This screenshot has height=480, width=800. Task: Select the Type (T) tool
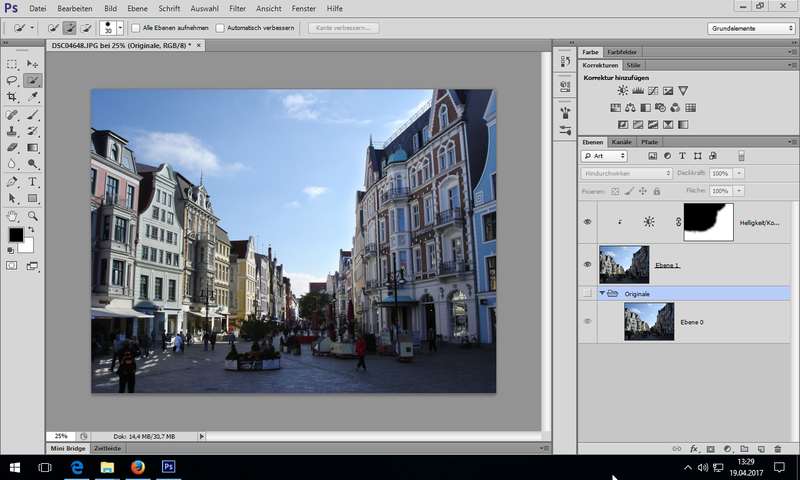[33, 182]
